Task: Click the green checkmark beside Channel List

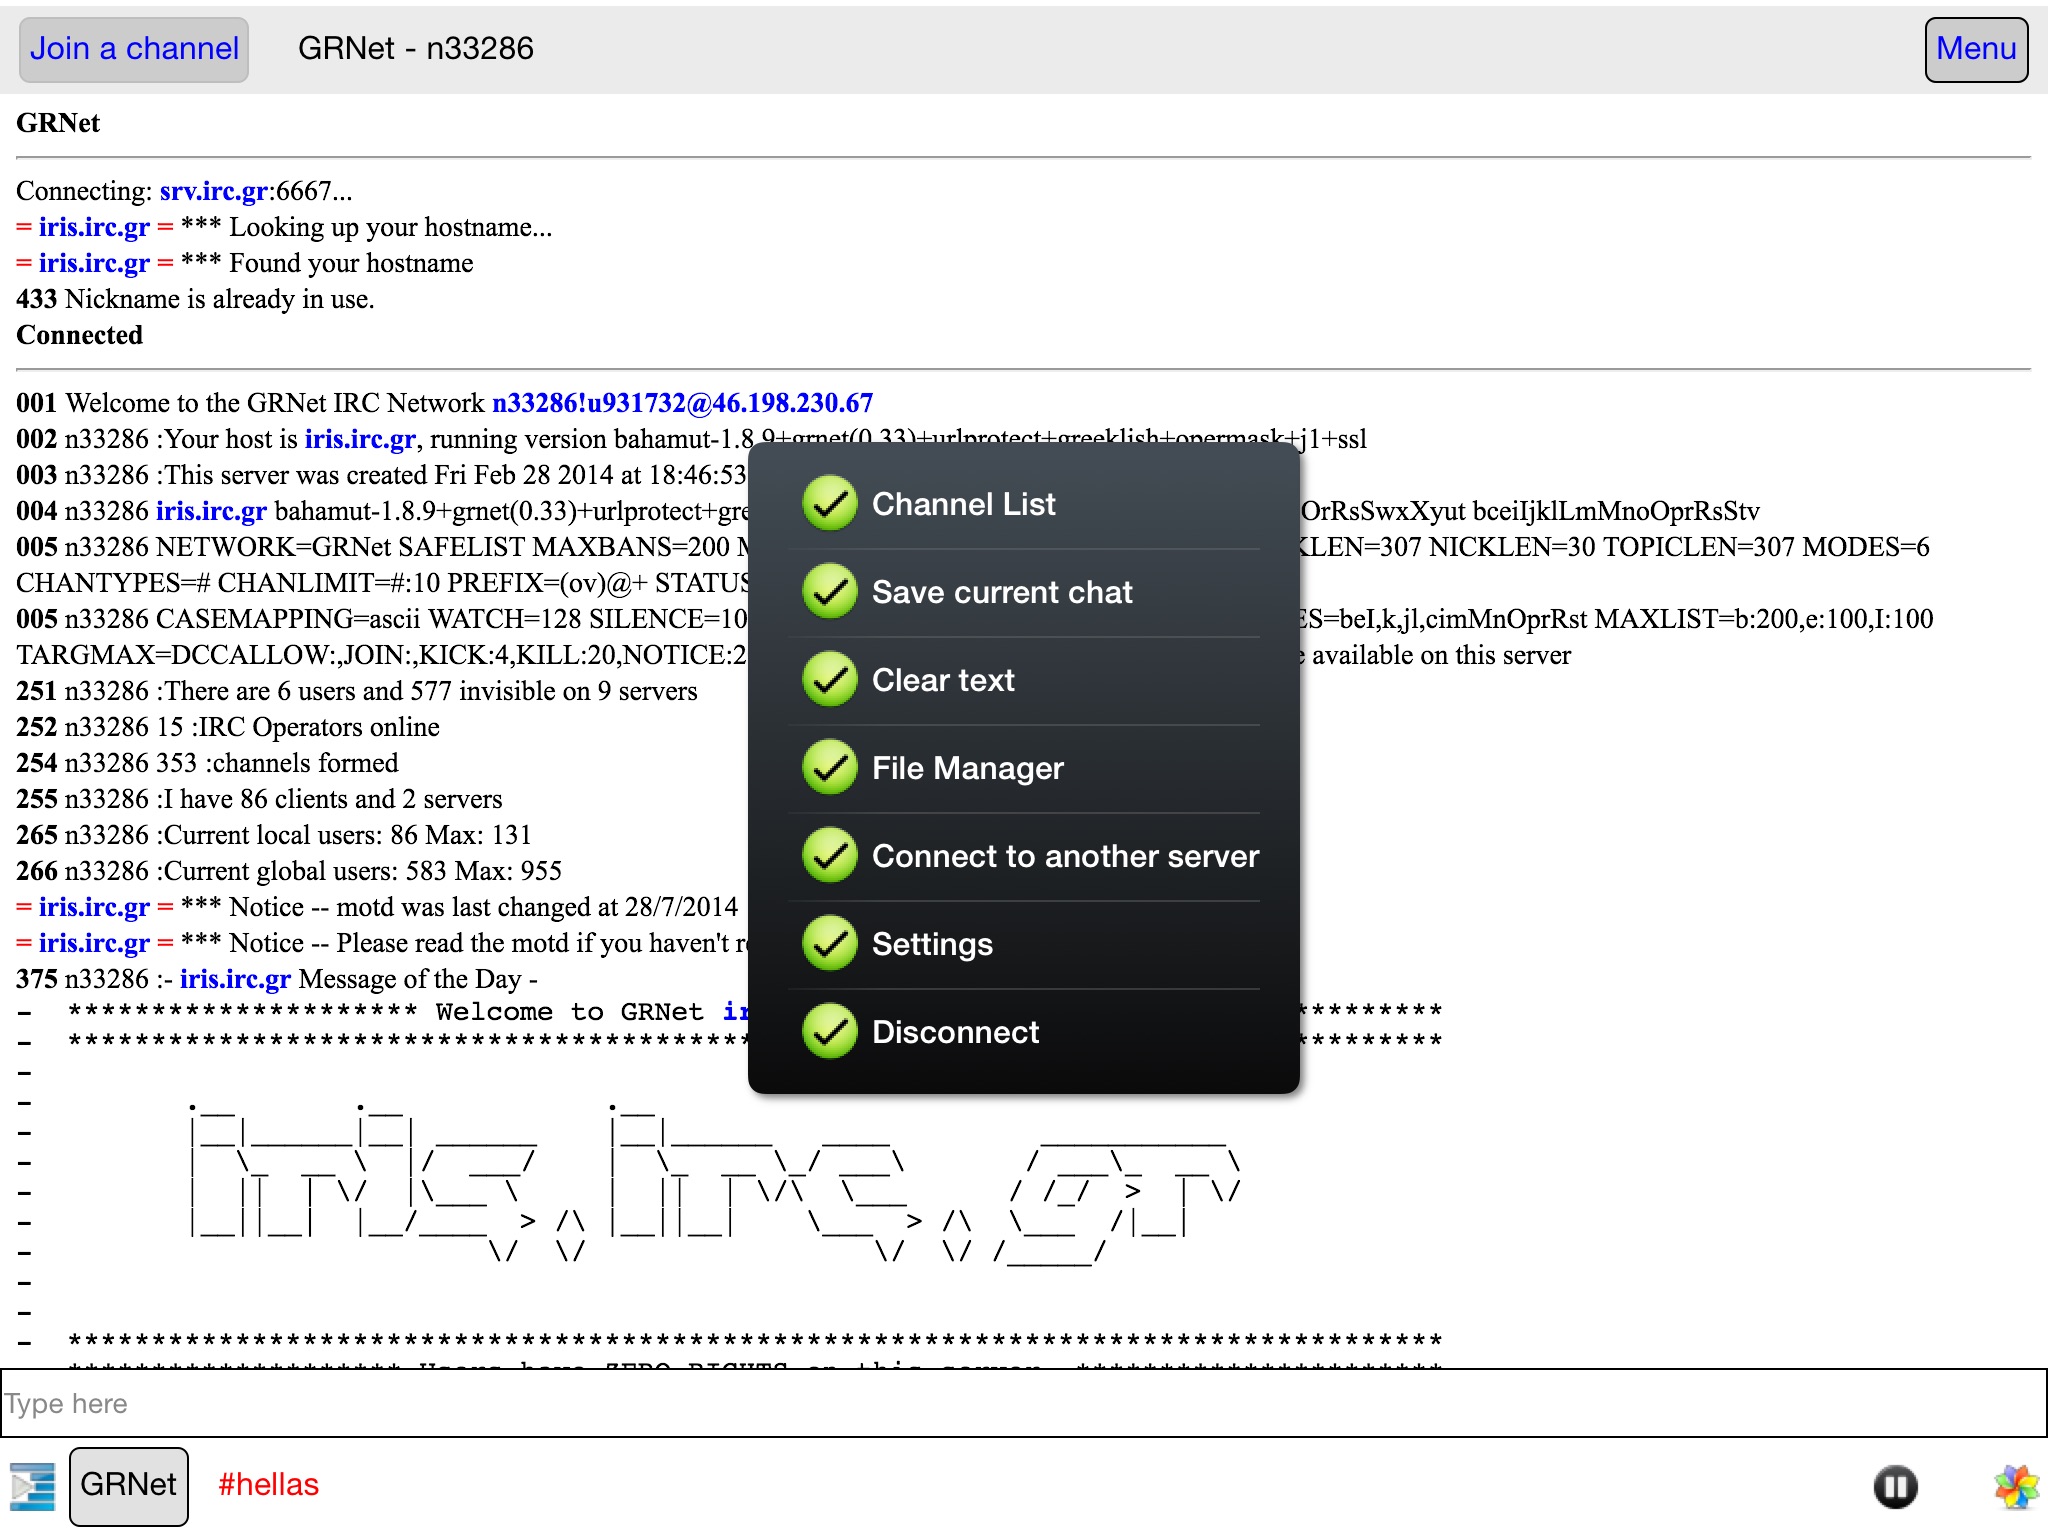Action: 829,504
